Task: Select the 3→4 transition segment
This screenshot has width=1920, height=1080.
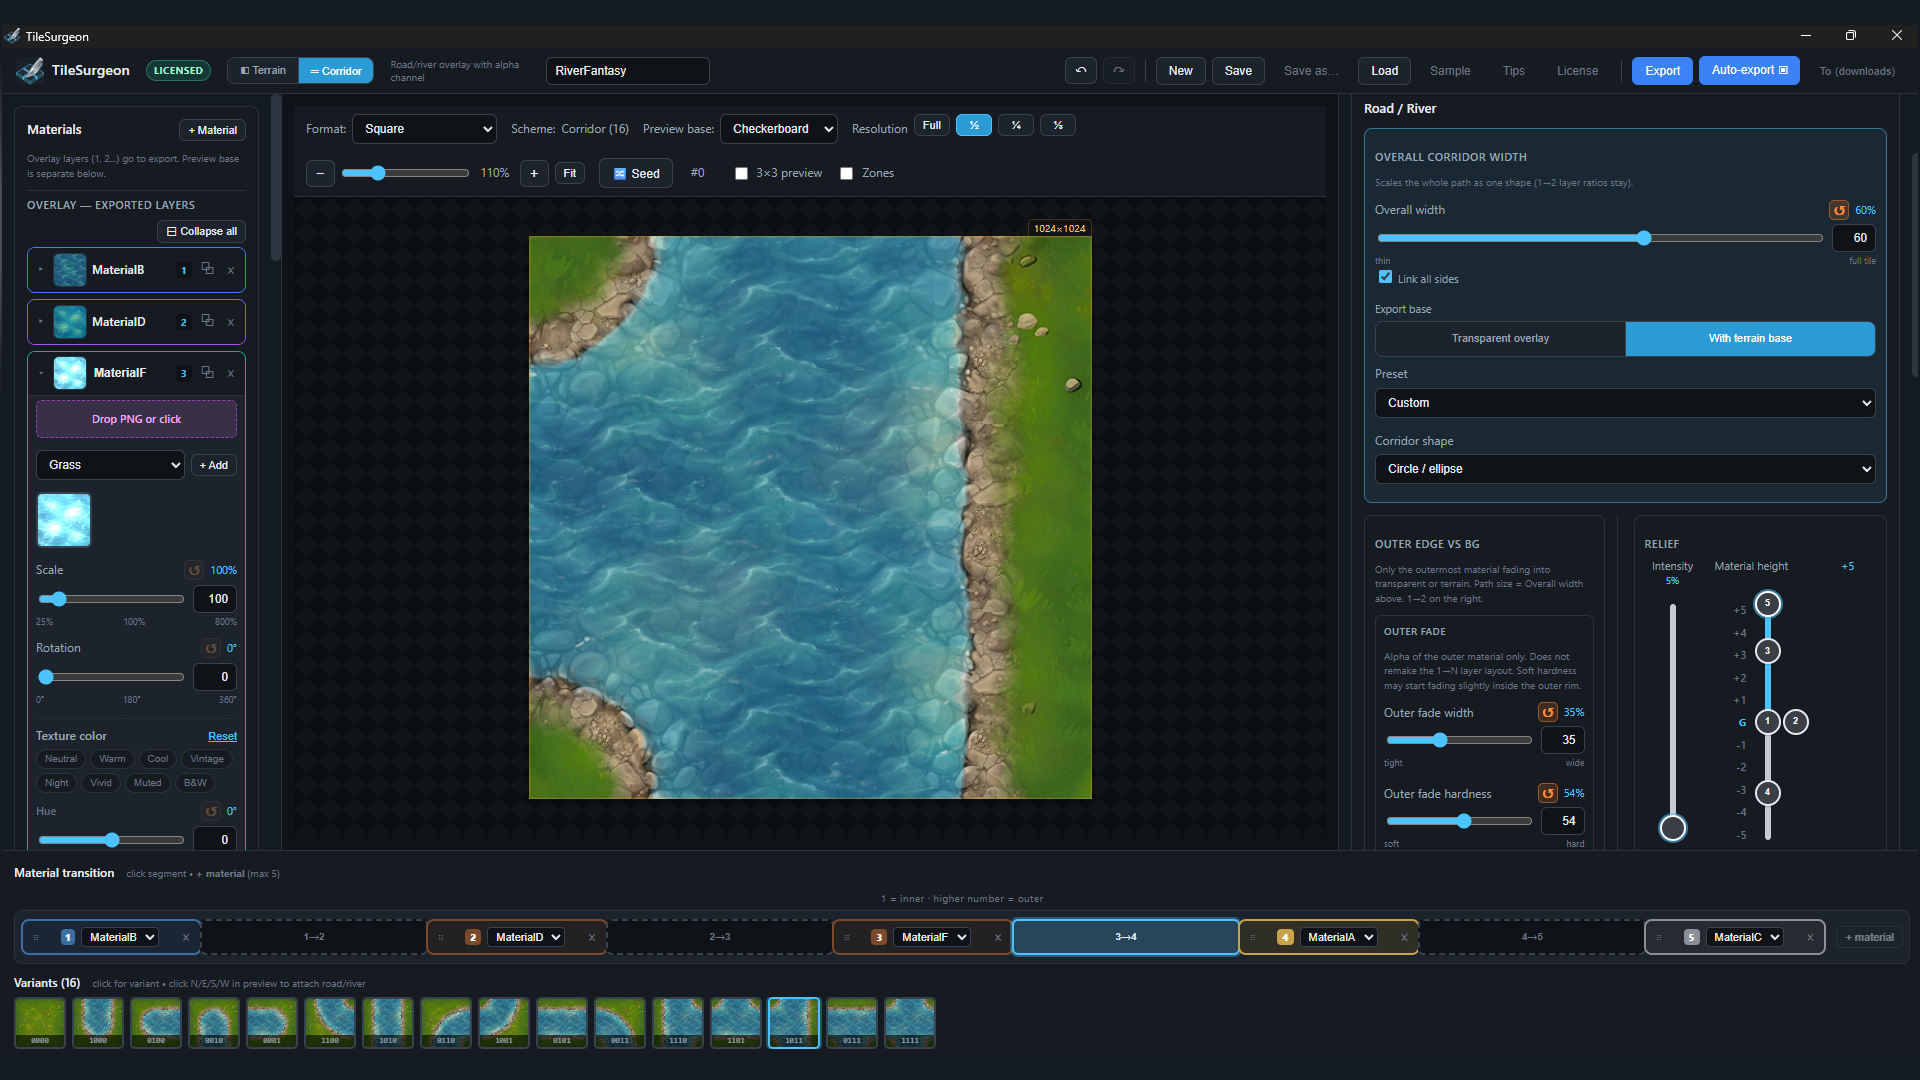Action: (1126, 937)
